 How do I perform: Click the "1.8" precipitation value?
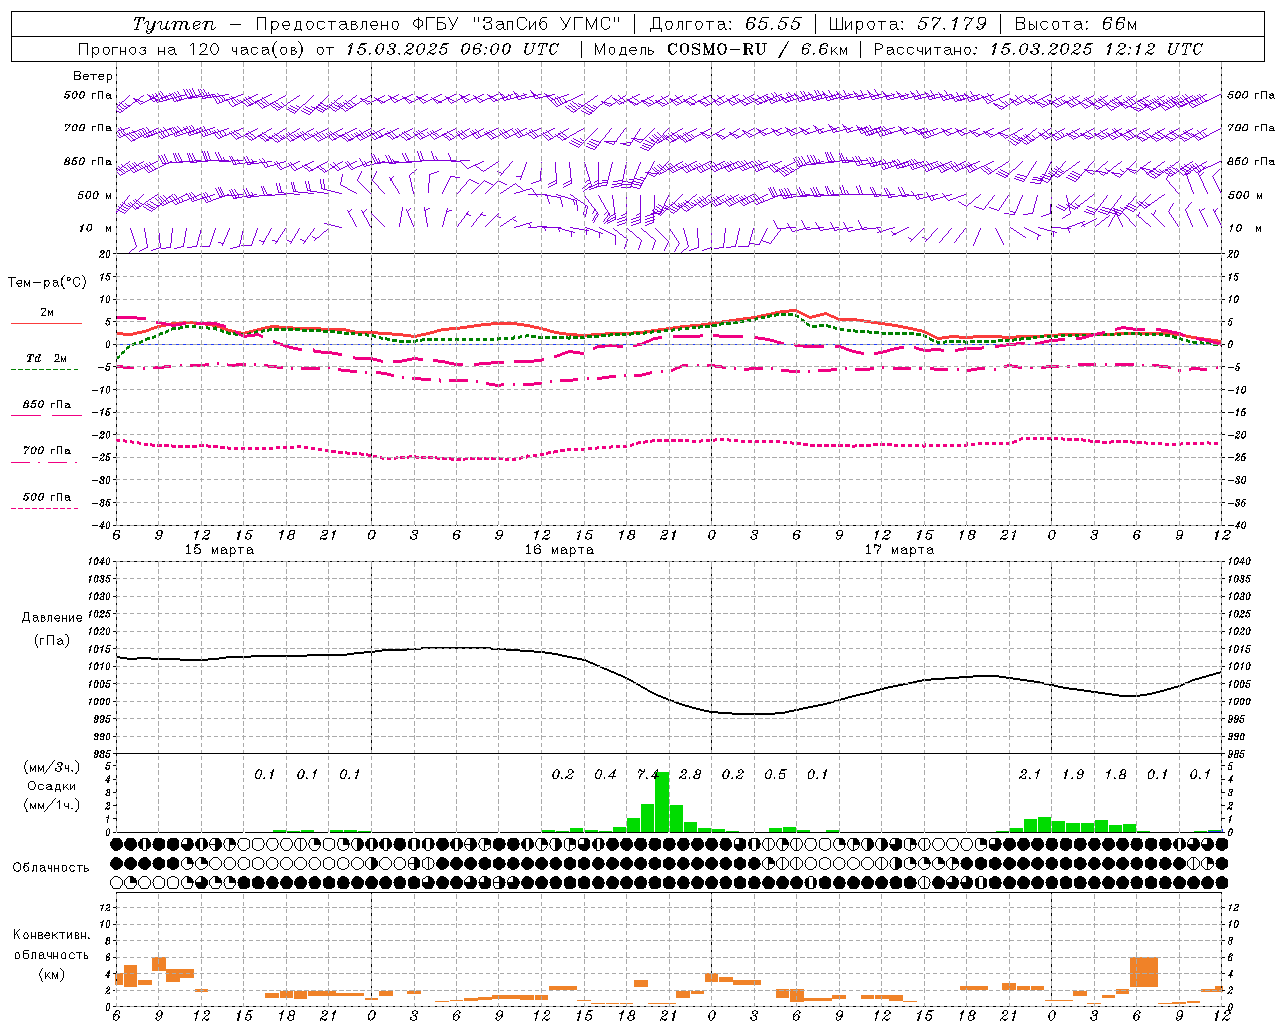pos(1115,774)
